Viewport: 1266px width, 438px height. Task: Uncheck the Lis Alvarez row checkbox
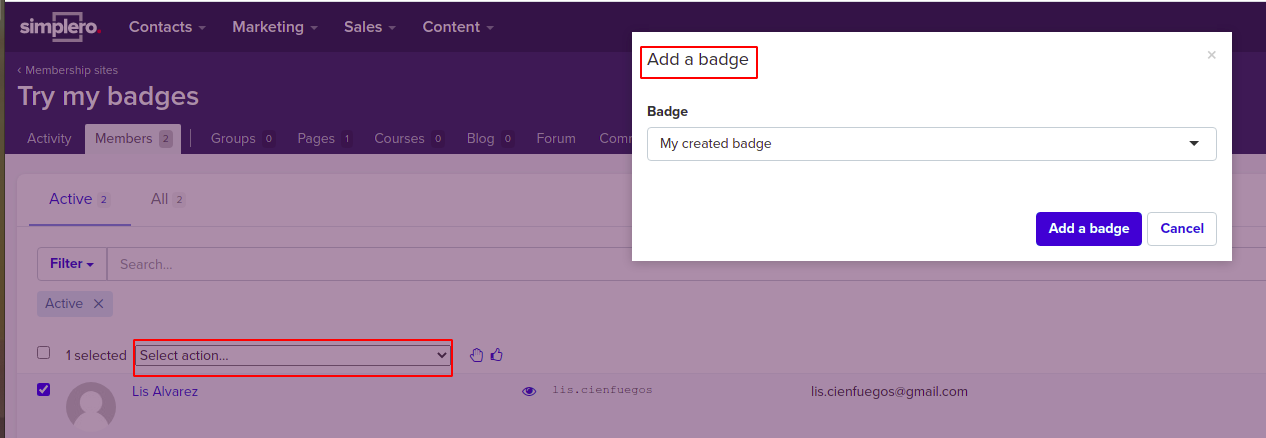coord(43,390)
